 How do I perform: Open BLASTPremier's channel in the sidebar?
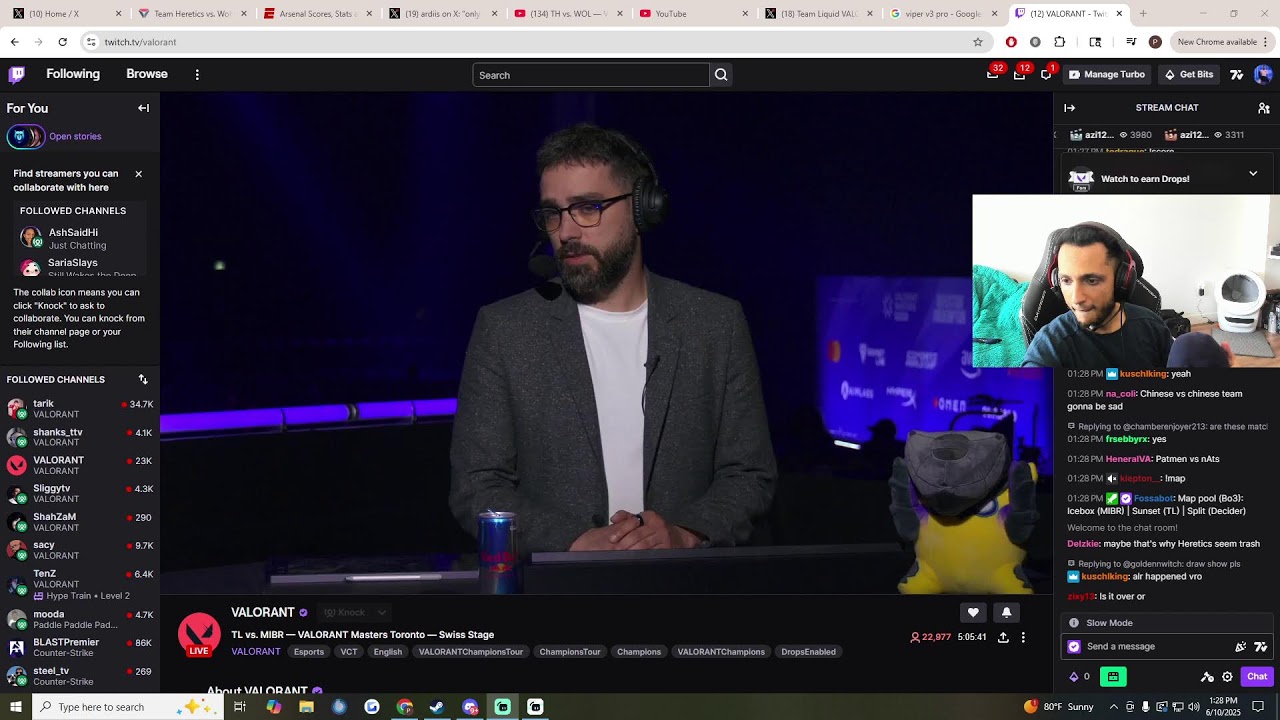(x=80, y=648)
